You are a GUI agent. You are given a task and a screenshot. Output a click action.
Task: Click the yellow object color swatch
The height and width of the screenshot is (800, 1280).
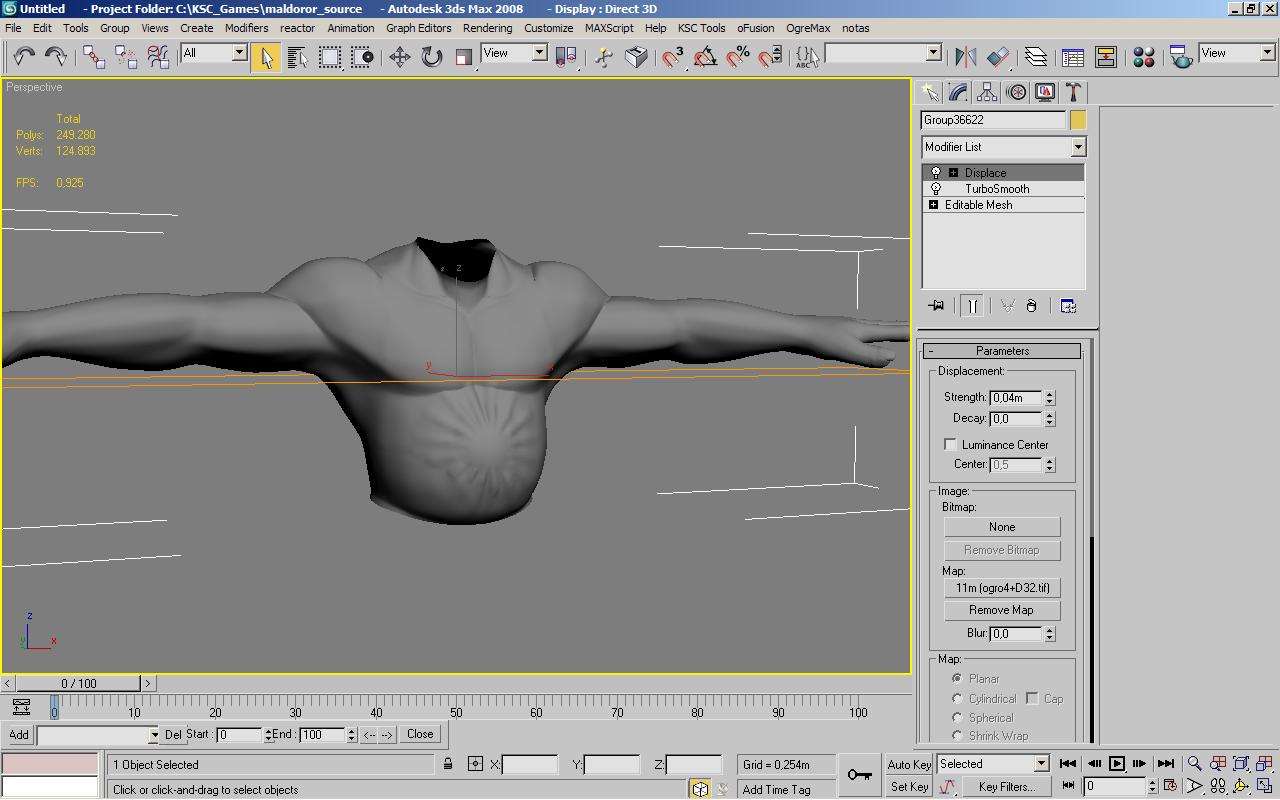coord(1078,120)
